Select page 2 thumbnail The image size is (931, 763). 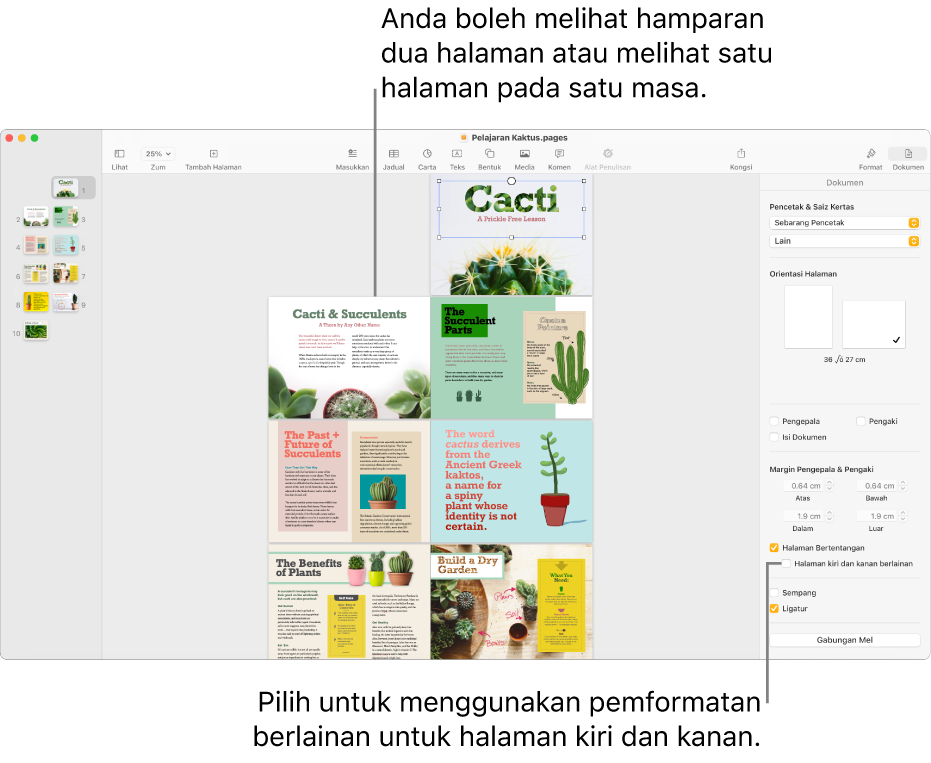pos(36,217)
